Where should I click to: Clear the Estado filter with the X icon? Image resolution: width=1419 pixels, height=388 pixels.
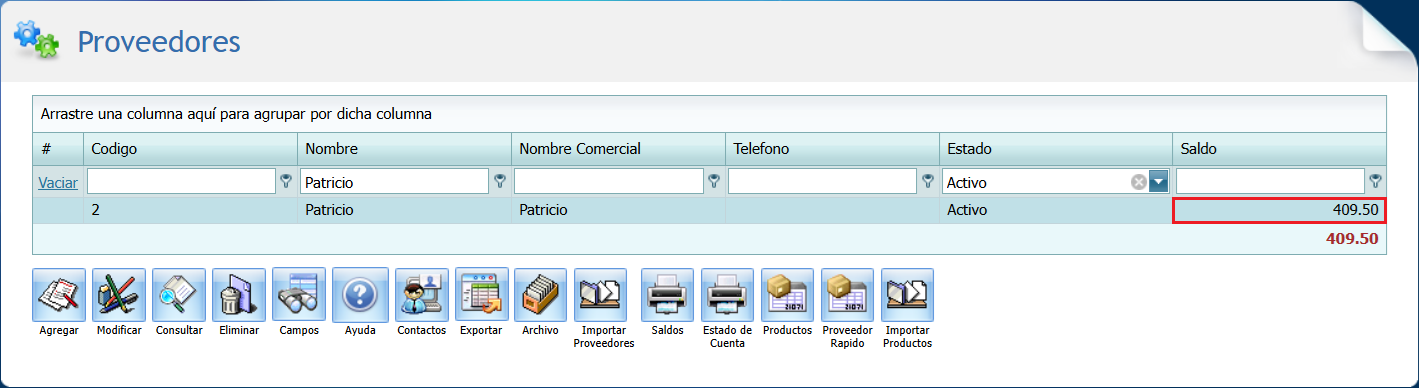pyautogui.click(x=1138, y=182)
